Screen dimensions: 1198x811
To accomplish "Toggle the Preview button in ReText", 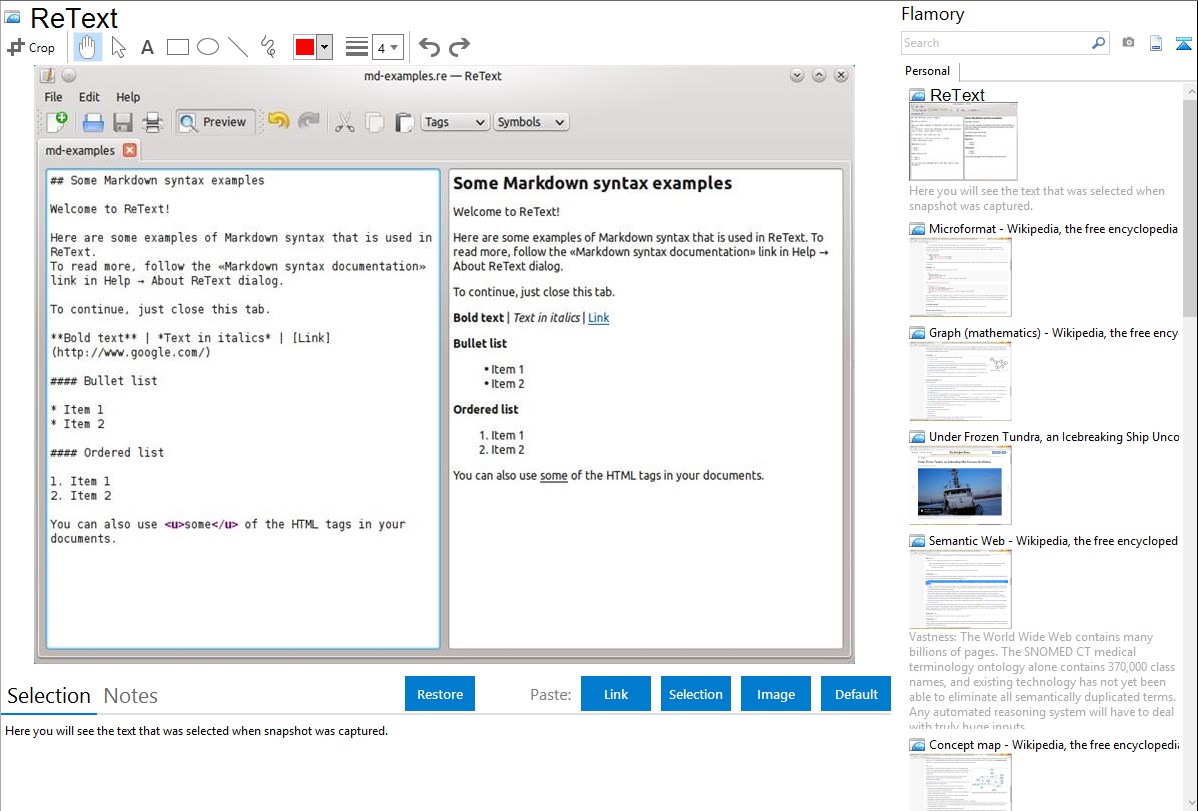I will (214, 122).
